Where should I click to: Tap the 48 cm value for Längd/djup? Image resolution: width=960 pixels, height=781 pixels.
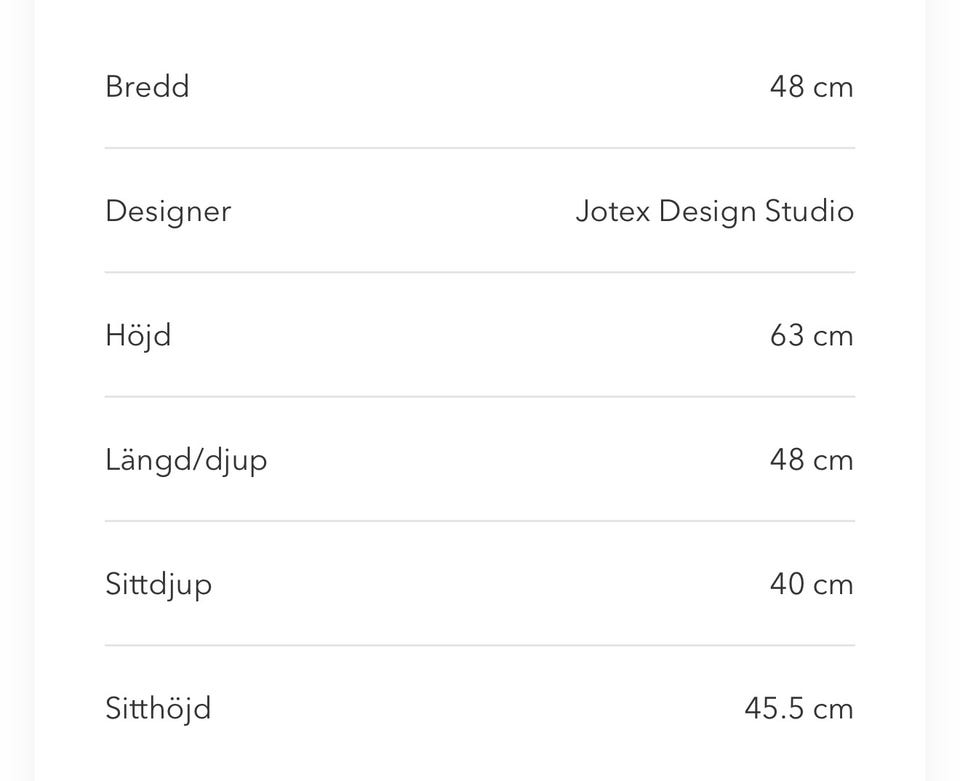[811, 460]
